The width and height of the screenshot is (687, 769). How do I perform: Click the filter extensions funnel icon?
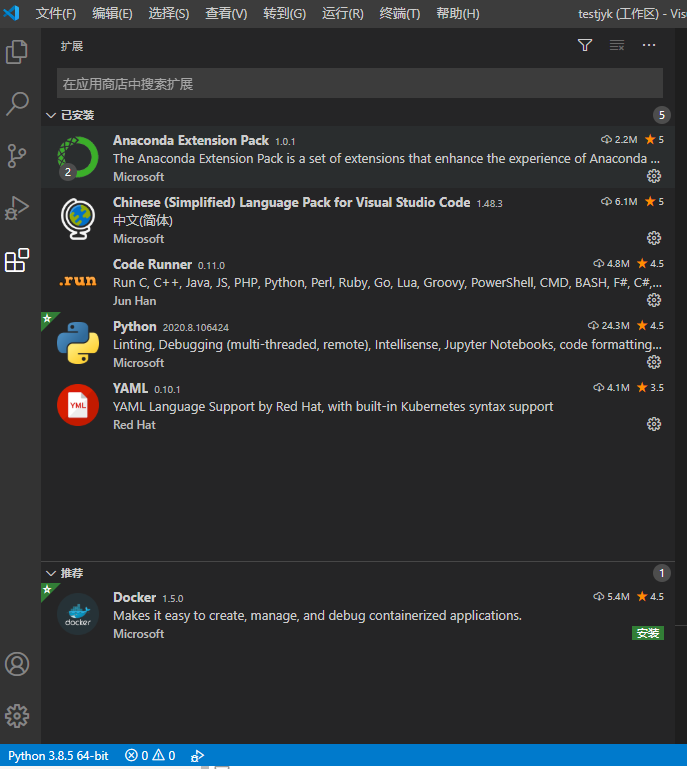tap(585, 46)
